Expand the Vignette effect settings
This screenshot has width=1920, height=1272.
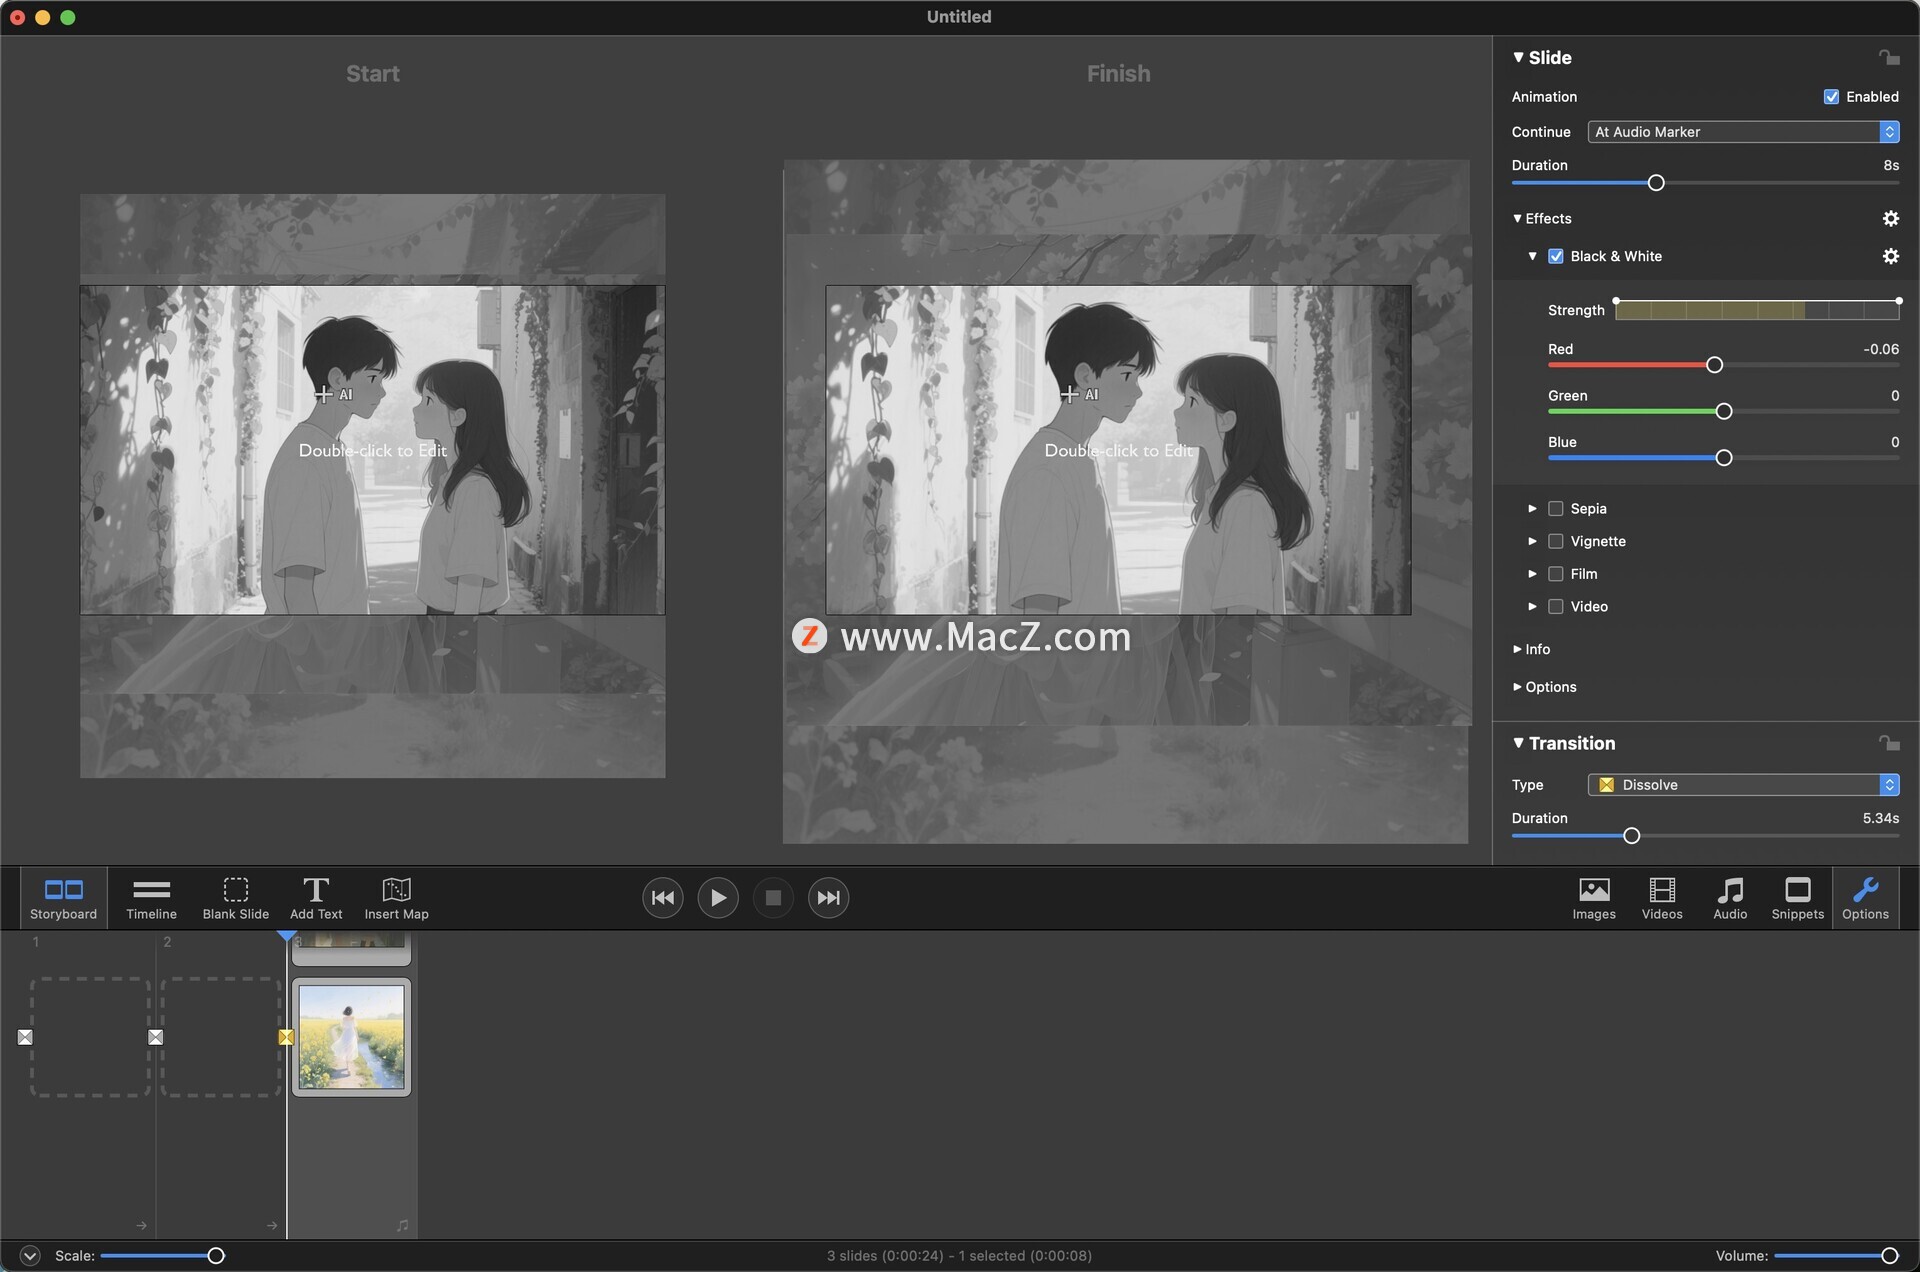tap(1532, 541)
